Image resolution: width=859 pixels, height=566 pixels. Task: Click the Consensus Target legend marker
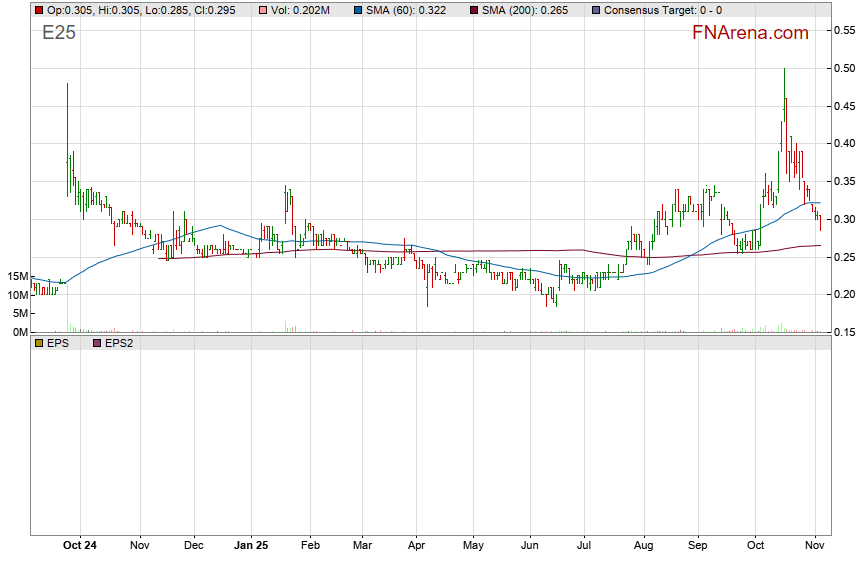[x=597, y=9]
